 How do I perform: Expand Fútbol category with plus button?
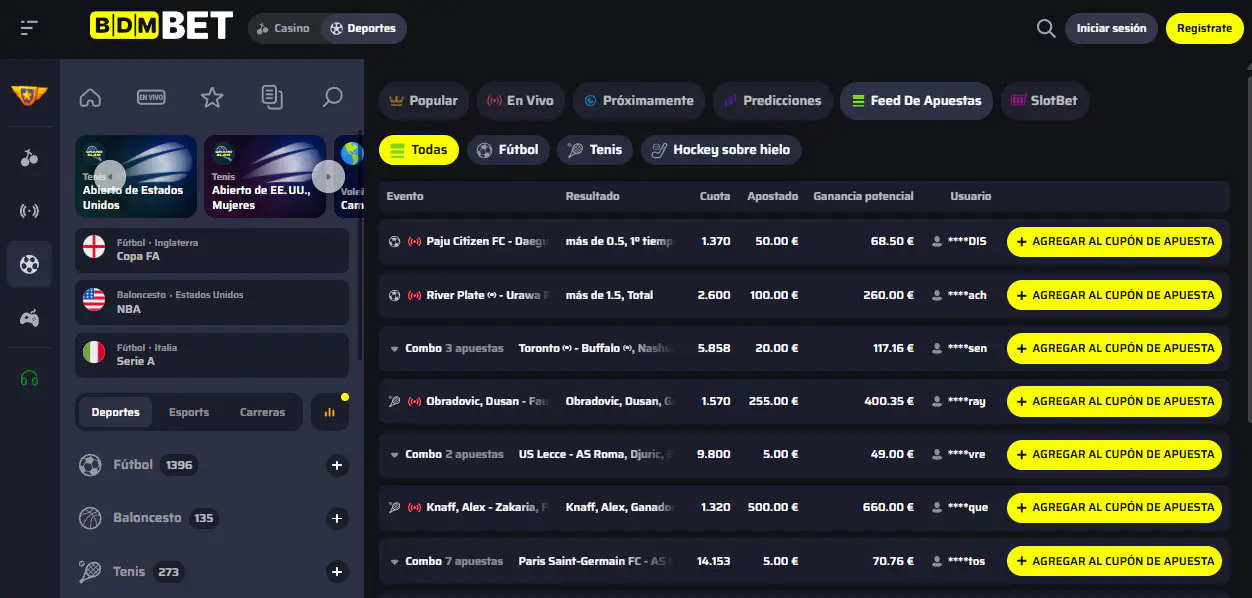pyautogui.click(x=337, y=465)
